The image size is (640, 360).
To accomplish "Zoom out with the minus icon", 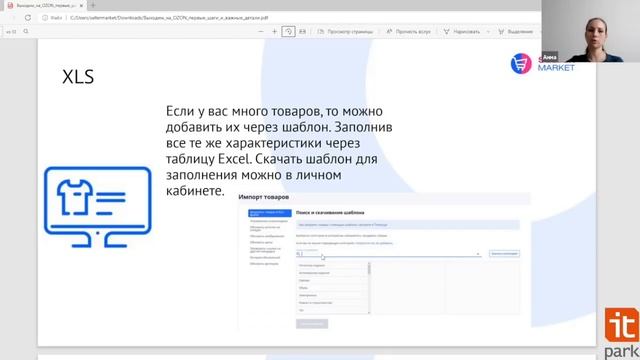I will click(261, 31).
